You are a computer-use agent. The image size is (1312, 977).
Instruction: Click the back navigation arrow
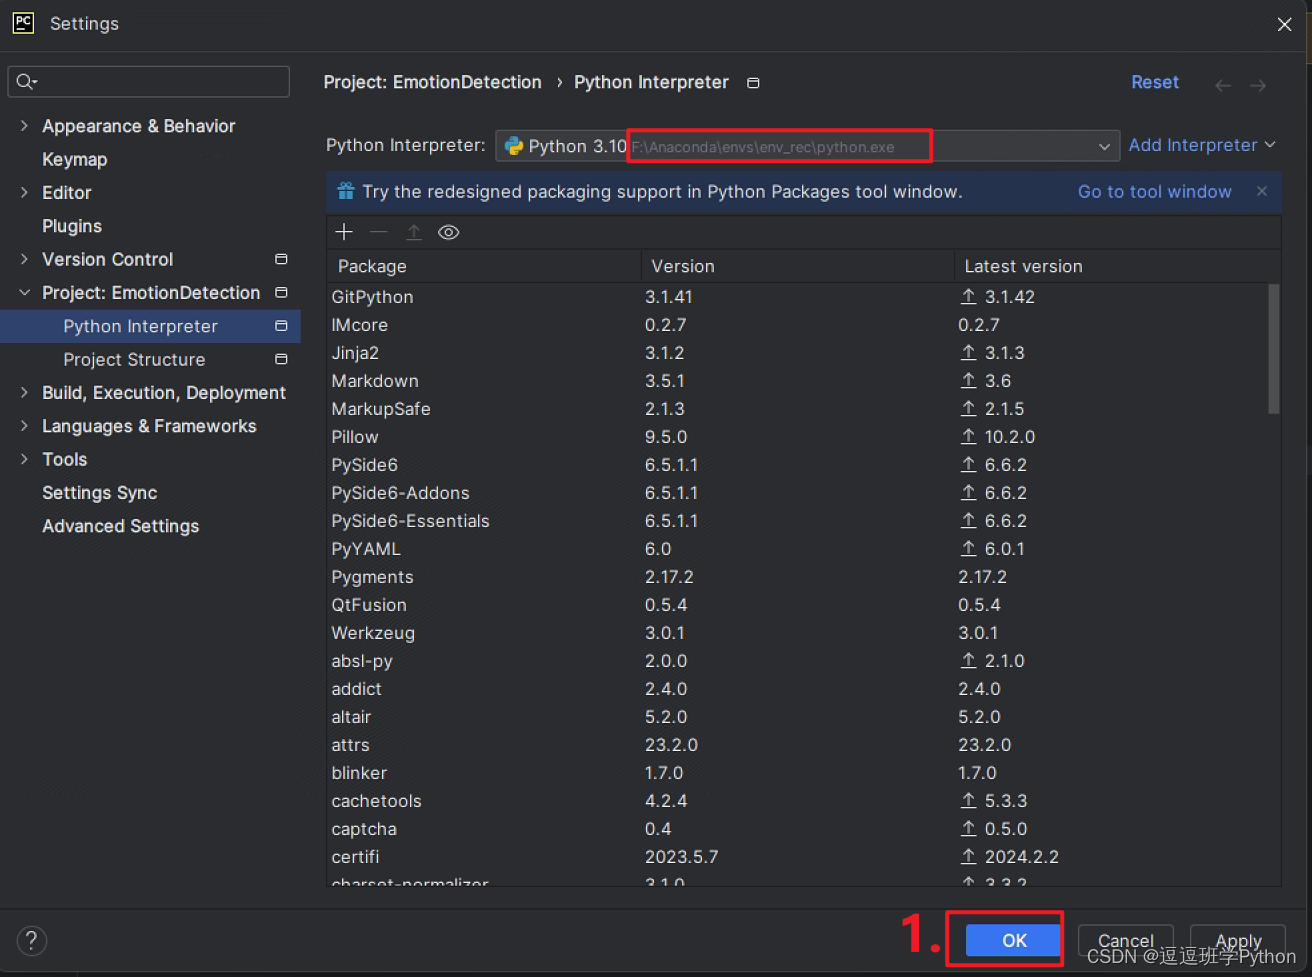click(1222, 85)
